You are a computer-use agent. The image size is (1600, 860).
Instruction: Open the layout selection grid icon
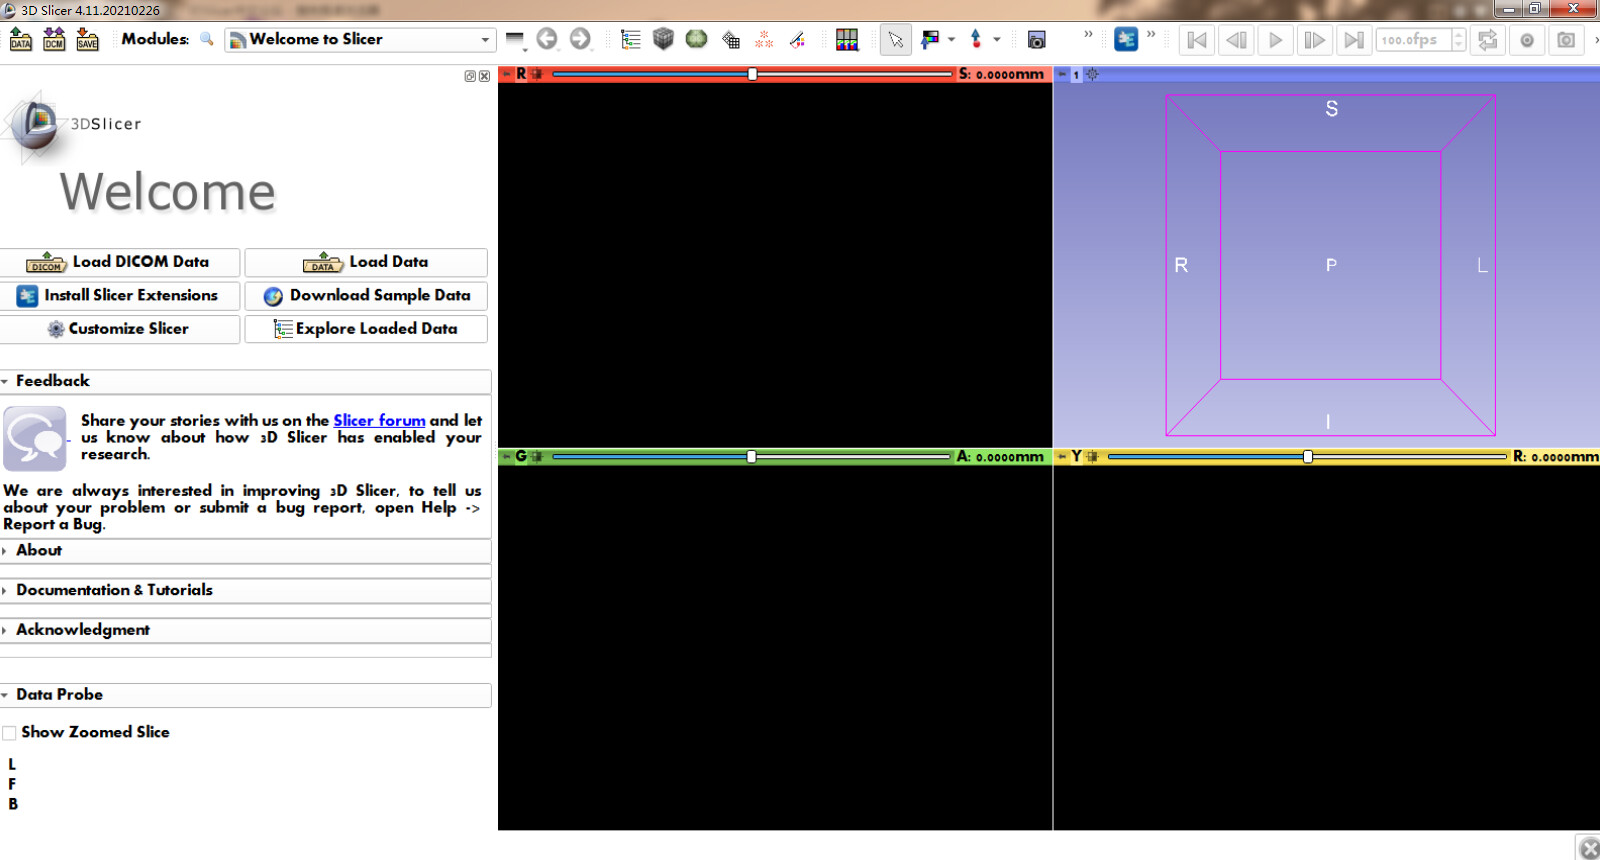pos(847,39)
